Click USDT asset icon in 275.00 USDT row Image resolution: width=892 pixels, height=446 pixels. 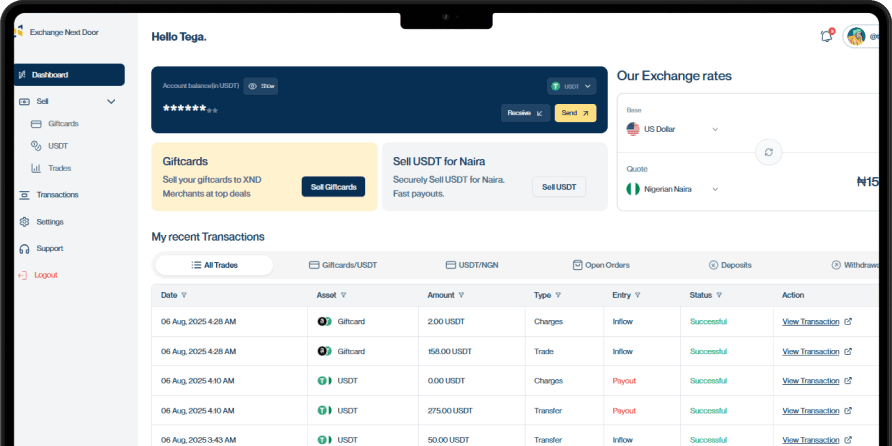coord(324,411)
